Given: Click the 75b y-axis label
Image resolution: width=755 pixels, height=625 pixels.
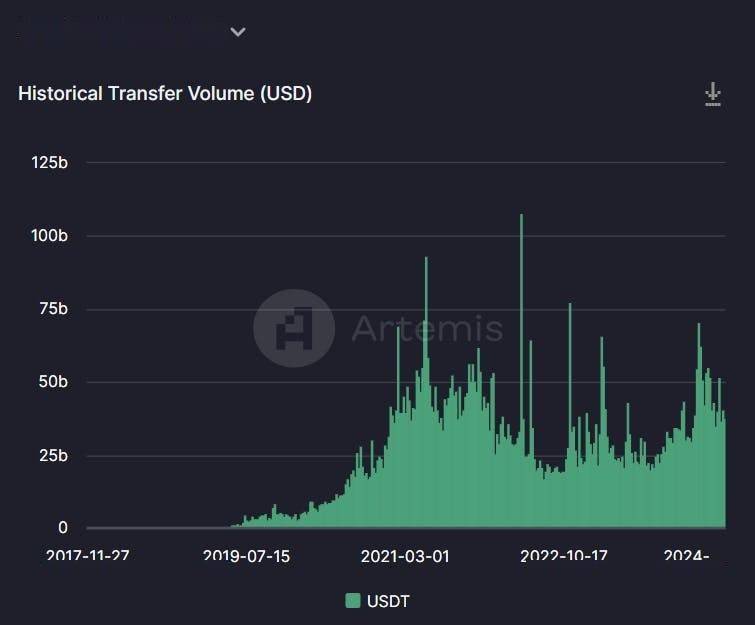Looking at the screenshot, I should (53, 309).
